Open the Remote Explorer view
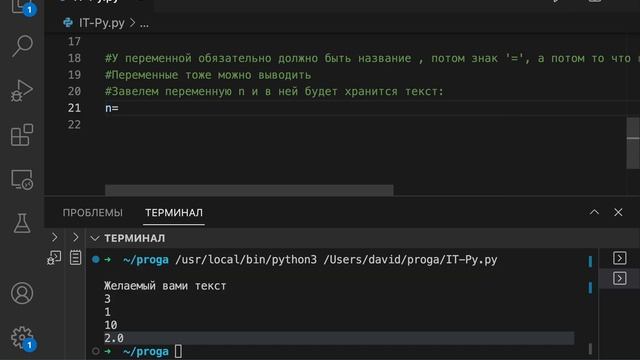 point(22,180)
